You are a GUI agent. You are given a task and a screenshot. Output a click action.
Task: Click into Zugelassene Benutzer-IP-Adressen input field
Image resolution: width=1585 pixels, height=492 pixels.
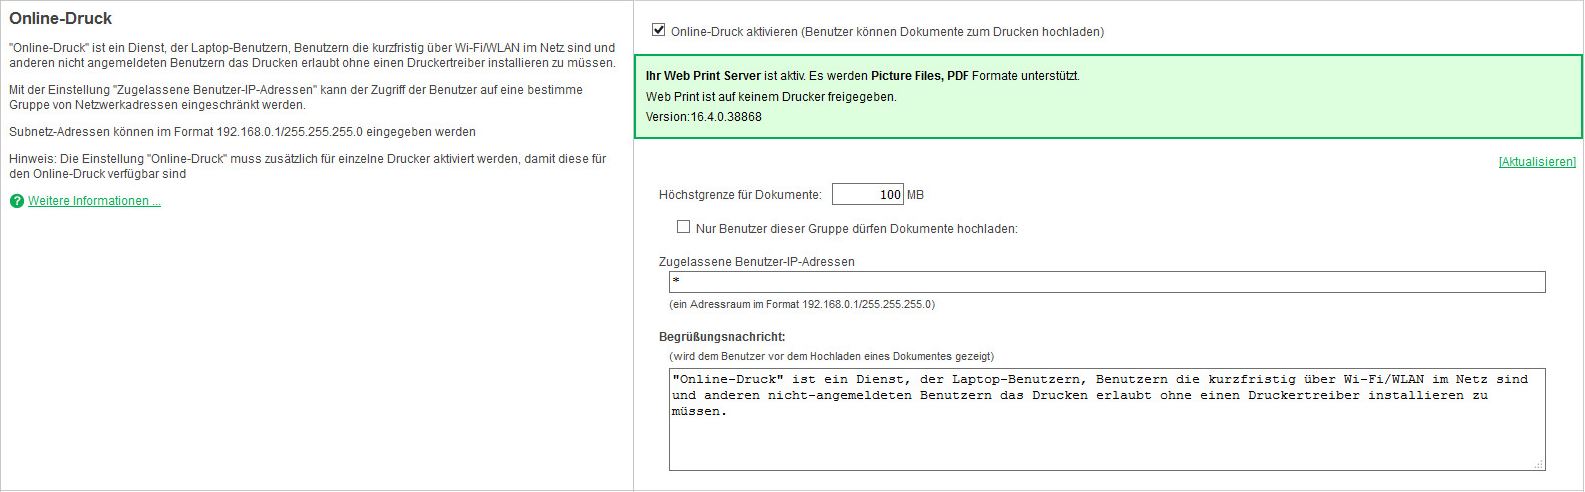[x=1106, y=282]
